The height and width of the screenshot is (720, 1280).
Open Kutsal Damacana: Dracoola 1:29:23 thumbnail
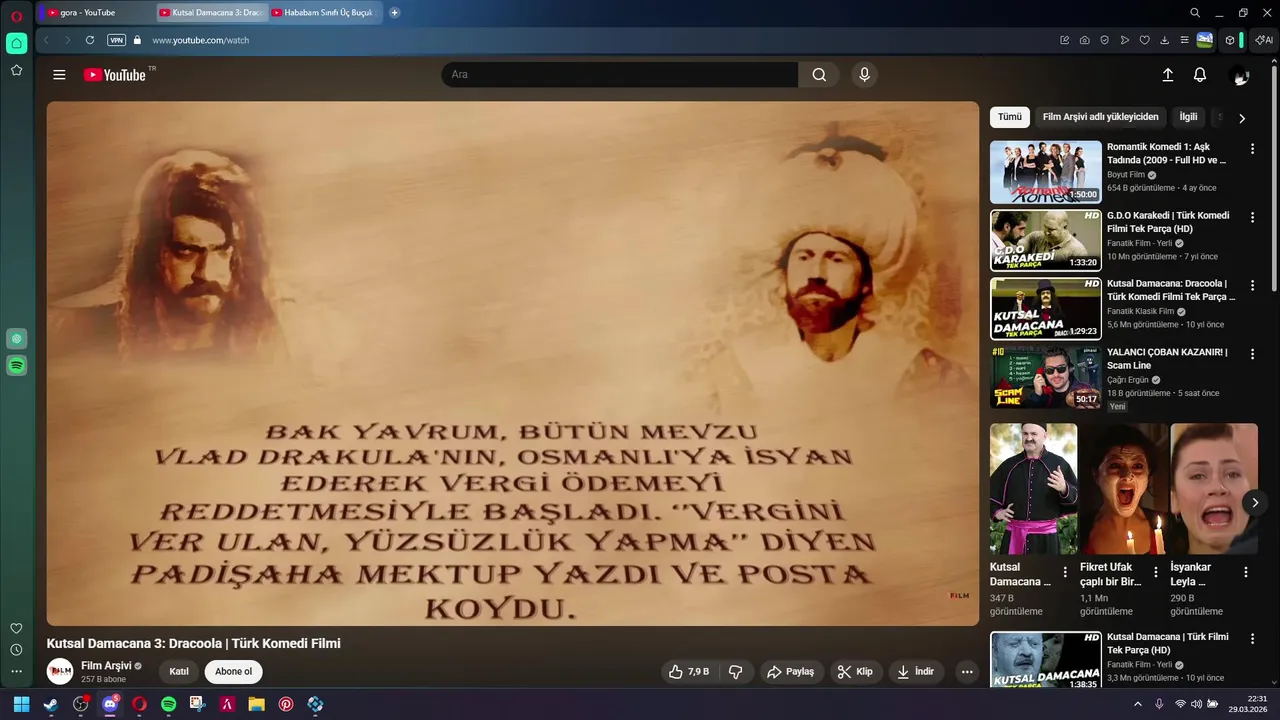coord(1046,308)
